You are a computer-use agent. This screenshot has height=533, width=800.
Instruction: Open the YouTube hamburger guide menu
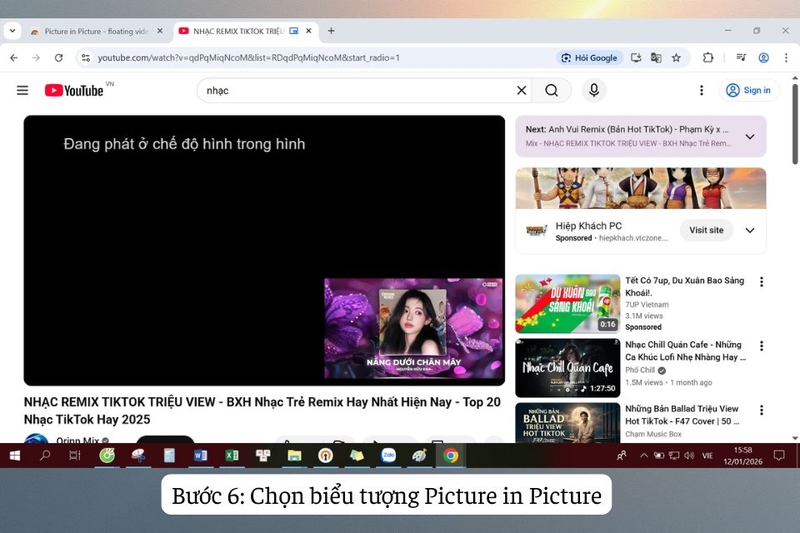[x=22, y=90]
